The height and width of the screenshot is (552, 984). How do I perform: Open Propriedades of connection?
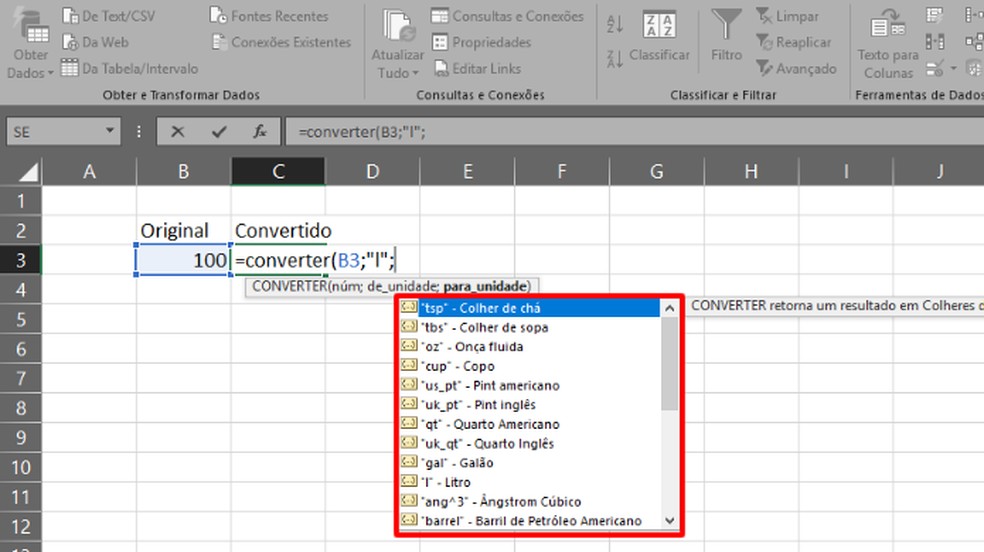[481, 42]
